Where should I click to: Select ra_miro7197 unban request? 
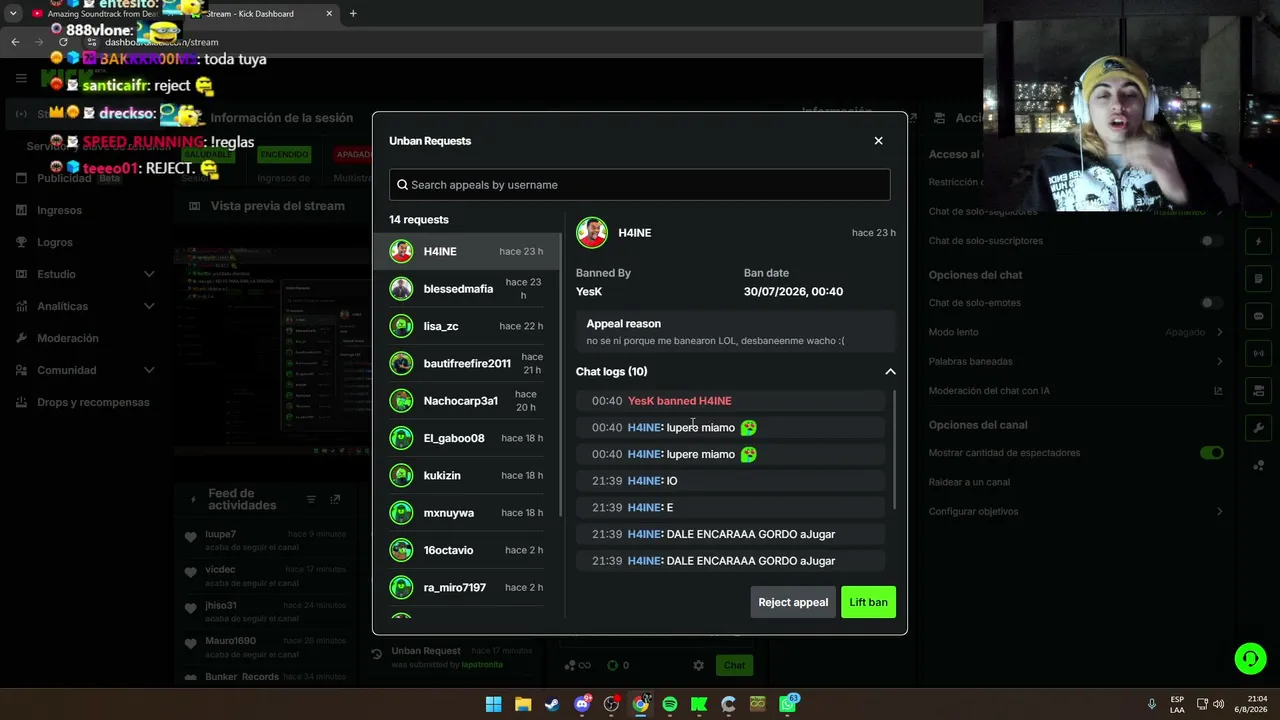pos(467,587)
